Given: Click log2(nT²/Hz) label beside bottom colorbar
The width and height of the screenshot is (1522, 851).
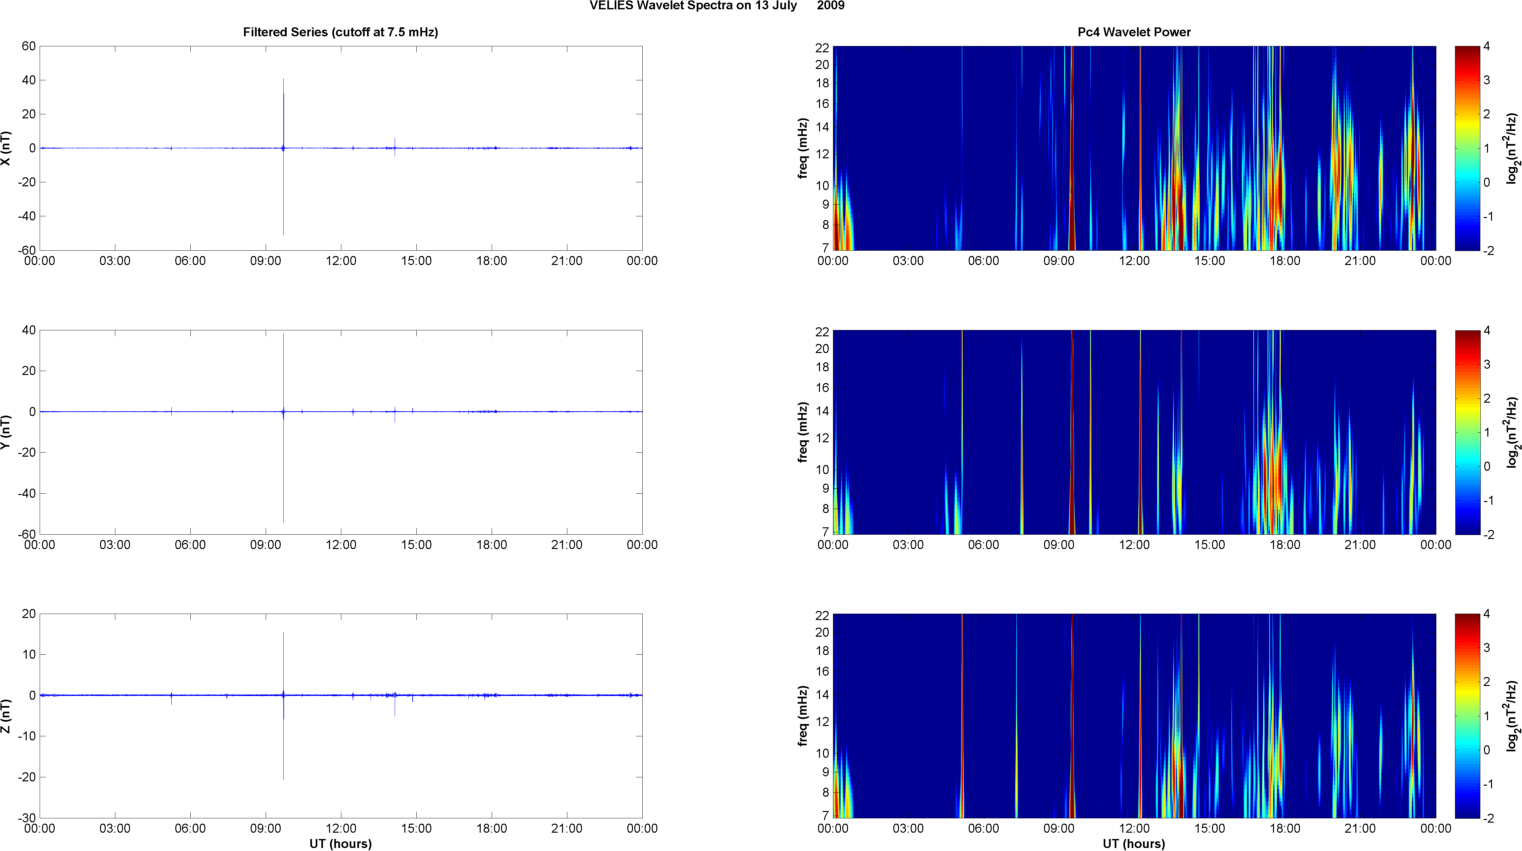Looking at the screenshot, I should [1514, 716].
